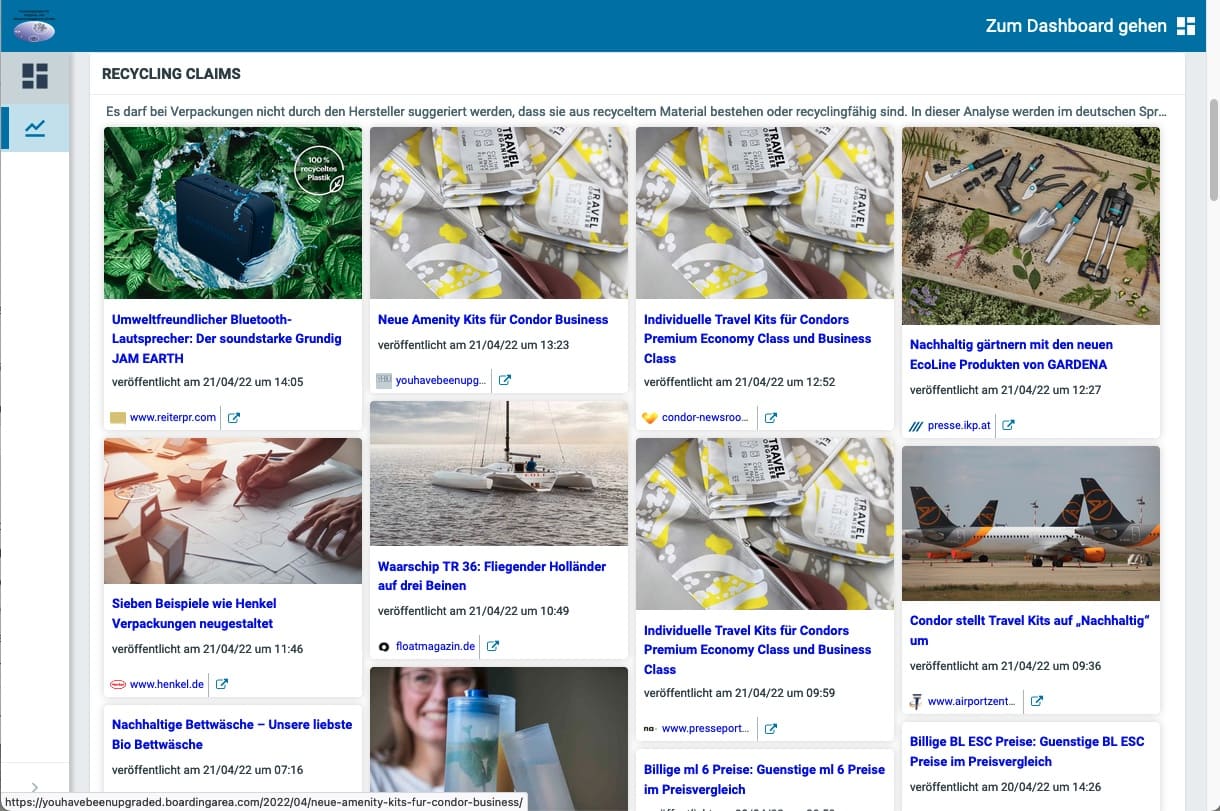Open external link icon beside www.henkel.de

point(222,684)
